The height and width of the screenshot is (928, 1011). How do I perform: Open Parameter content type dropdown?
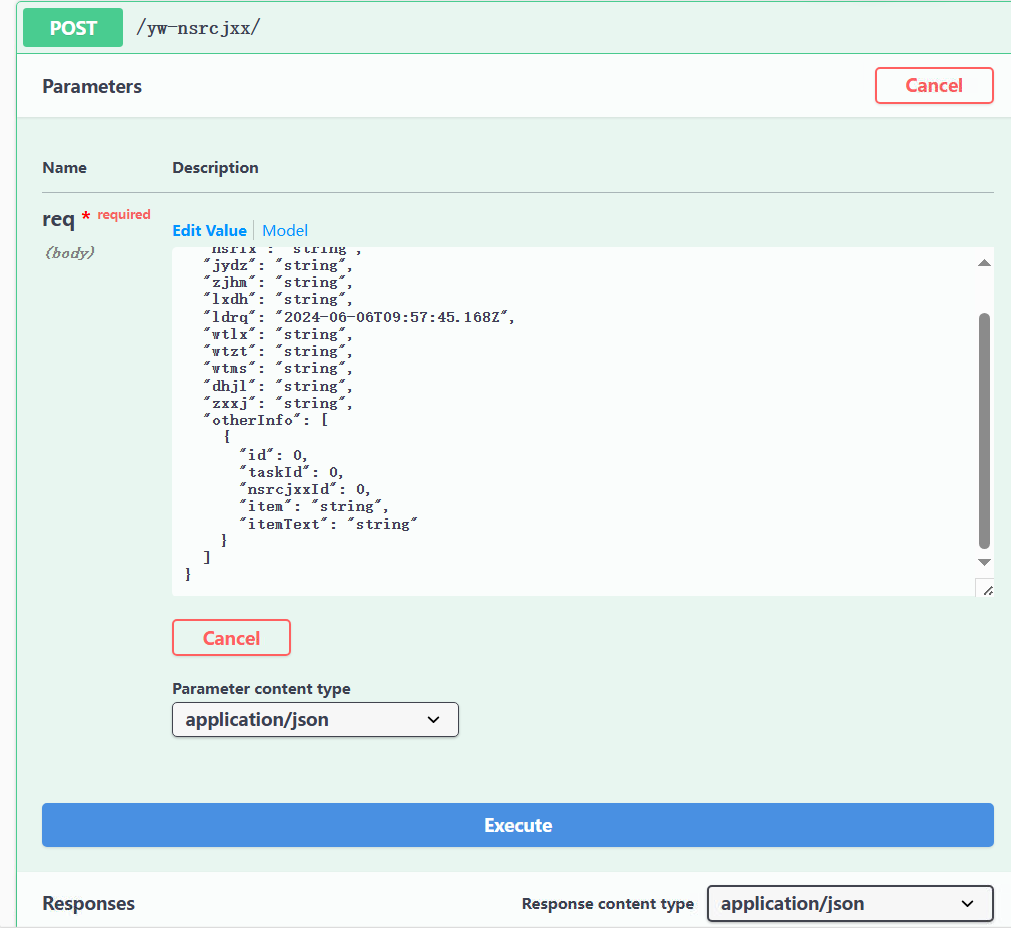coord(315,719)
